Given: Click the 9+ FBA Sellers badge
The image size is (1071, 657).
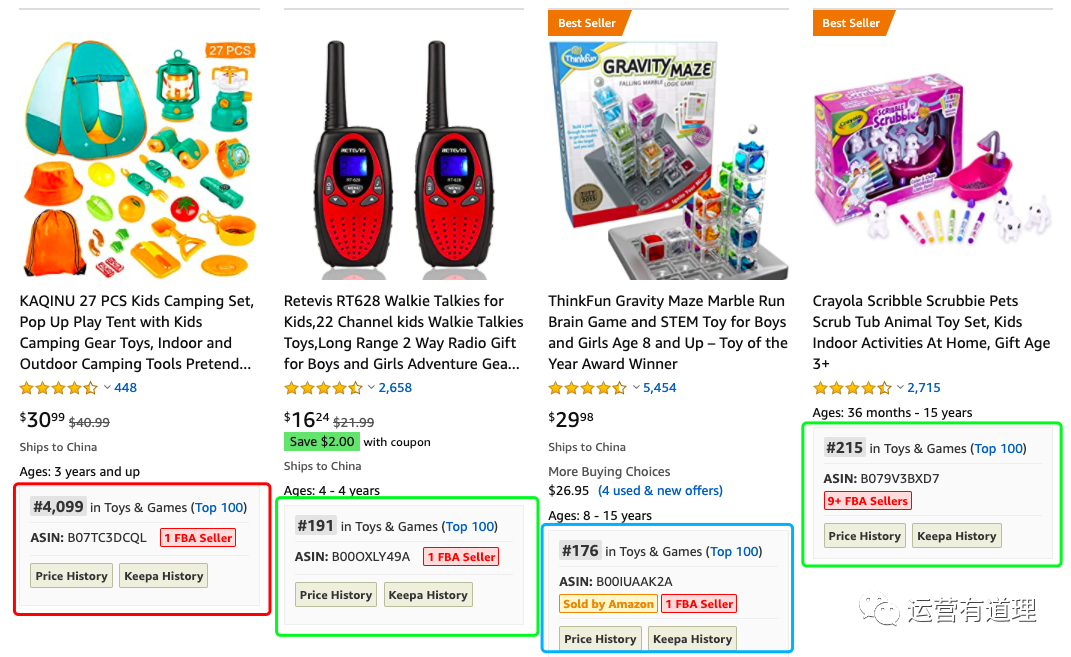Looking at the screenshot, I should [x=867, y=501].
